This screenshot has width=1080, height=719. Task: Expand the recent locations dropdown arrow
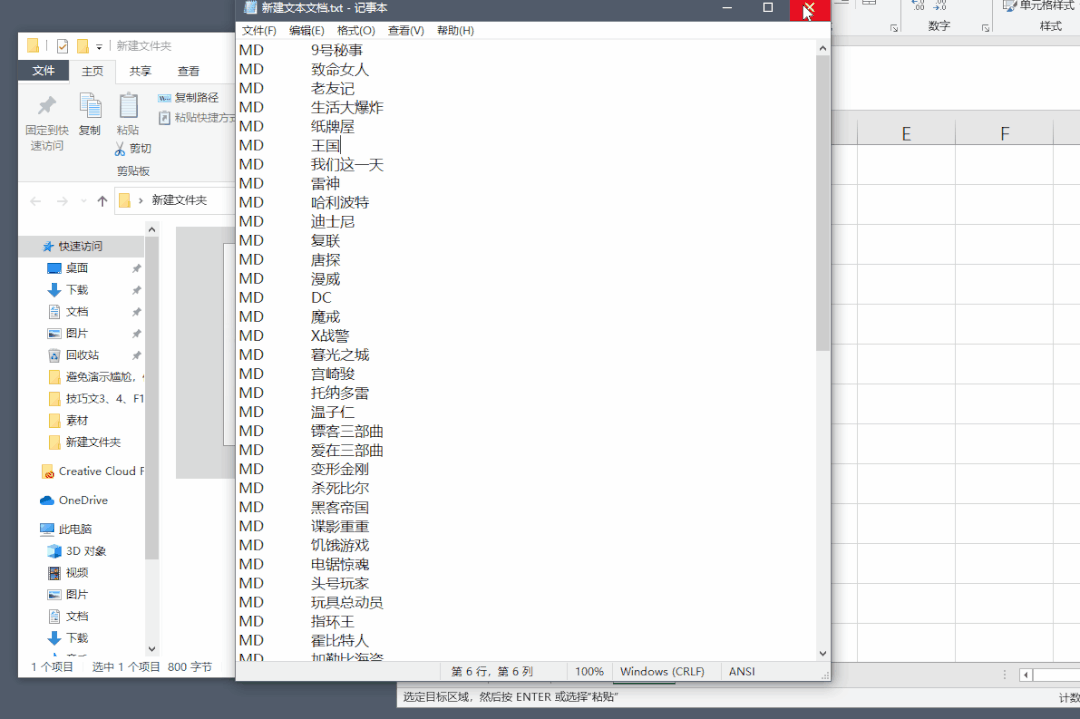coord(83,201)
